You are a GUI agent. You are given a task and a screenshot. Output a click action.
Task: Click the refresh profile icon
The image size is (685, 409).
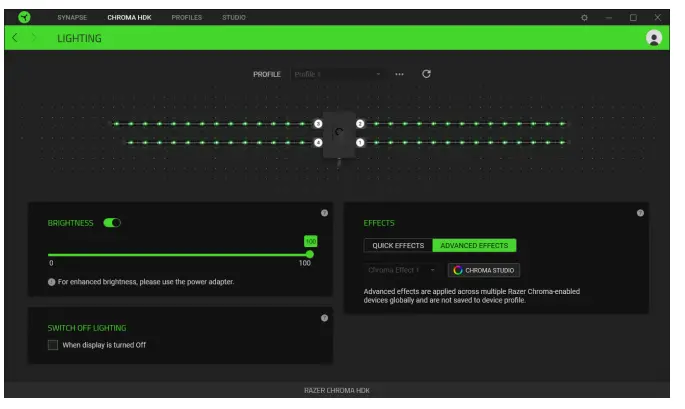pos(426,74)
